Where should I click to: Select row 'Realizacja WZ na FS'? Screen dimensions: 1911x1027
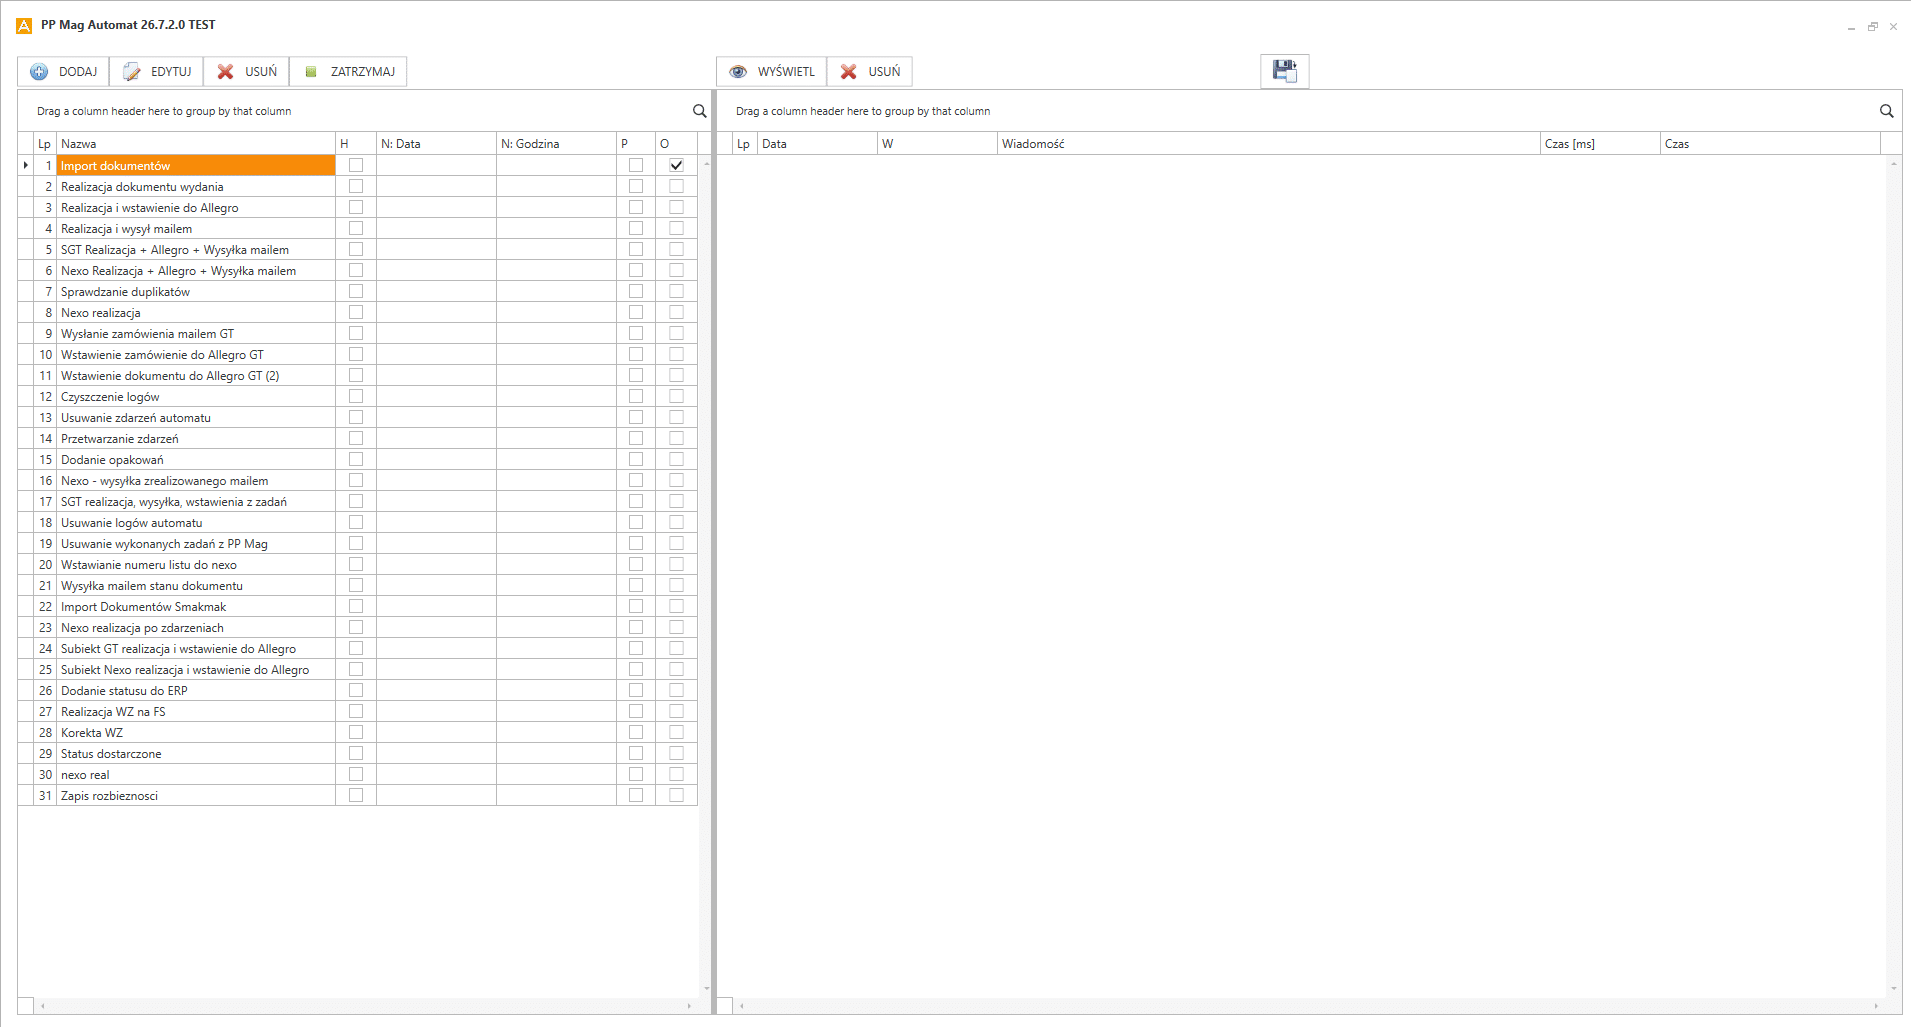(358, 711)
